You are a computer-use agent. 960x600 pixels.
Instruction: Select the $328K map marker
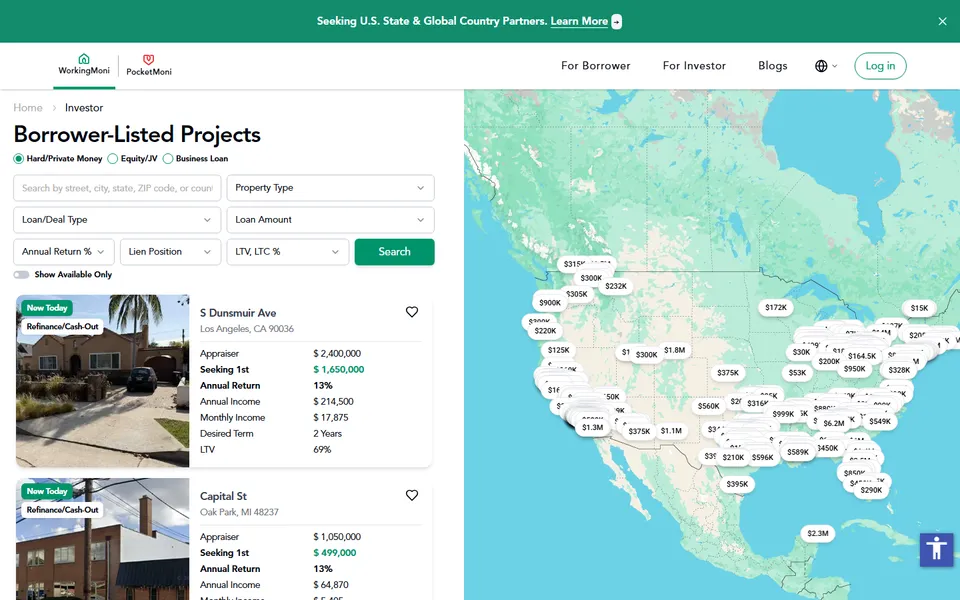(899, 370)
